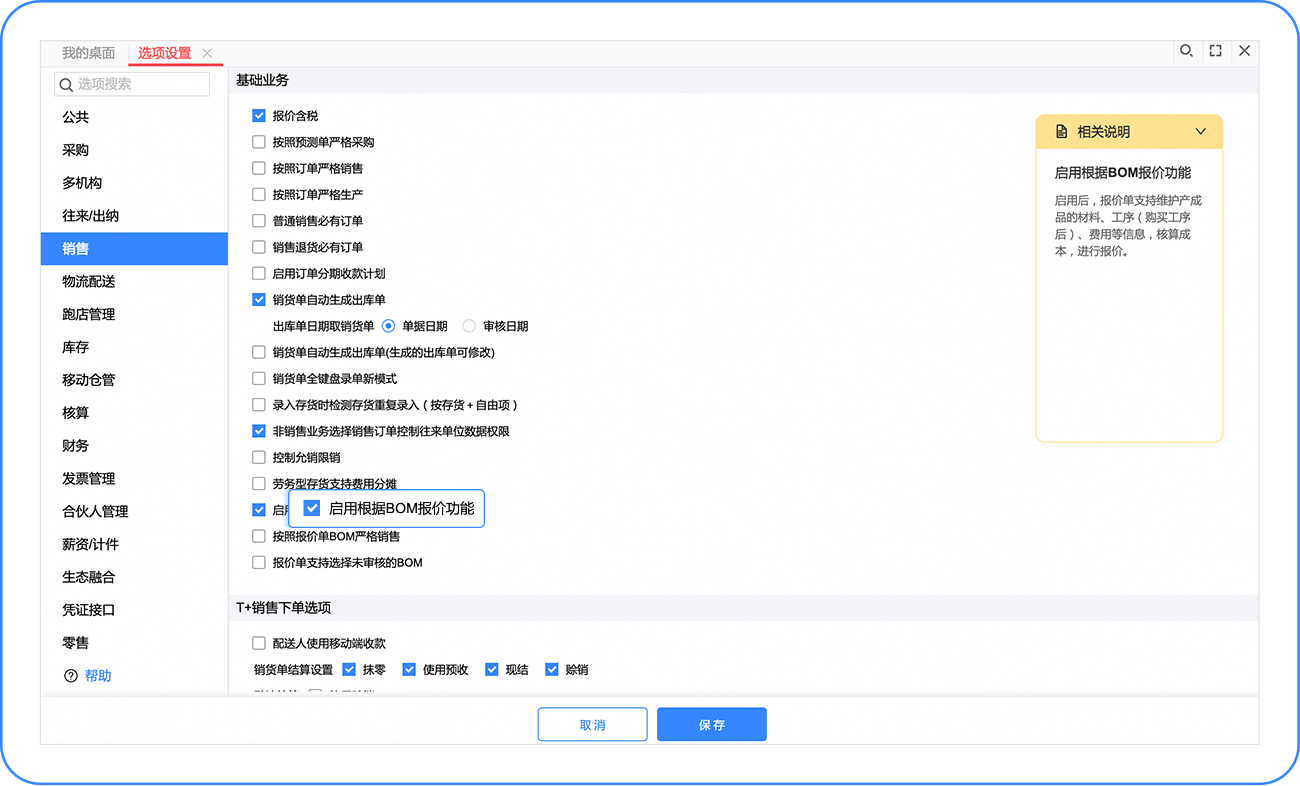Click the document icon beside 相关说明
Screen dimensions: 1300x786
pyautogui.click(x=1062, y=132)
